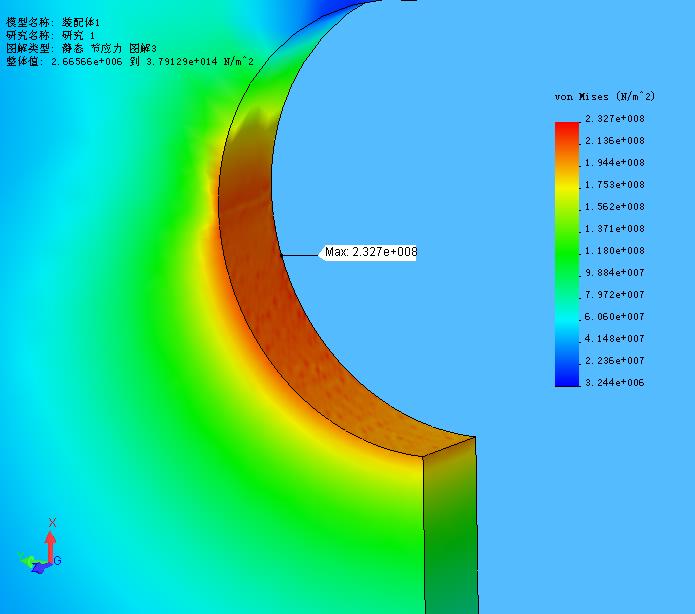This screenshot has height=614, width=695.
Task: Click the overall value range line 2.66566e+006
Action: [130, 62]
